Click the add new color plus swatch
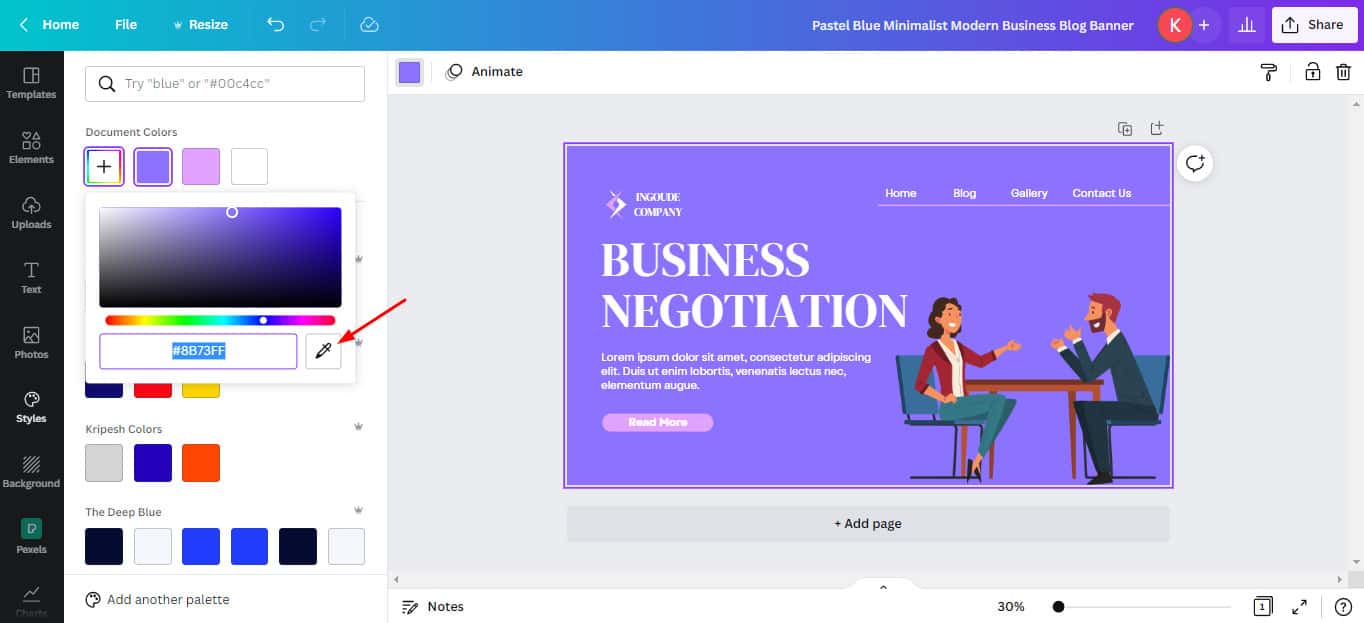This screenshot has height=623, width=1364. [x=104, y=167]
